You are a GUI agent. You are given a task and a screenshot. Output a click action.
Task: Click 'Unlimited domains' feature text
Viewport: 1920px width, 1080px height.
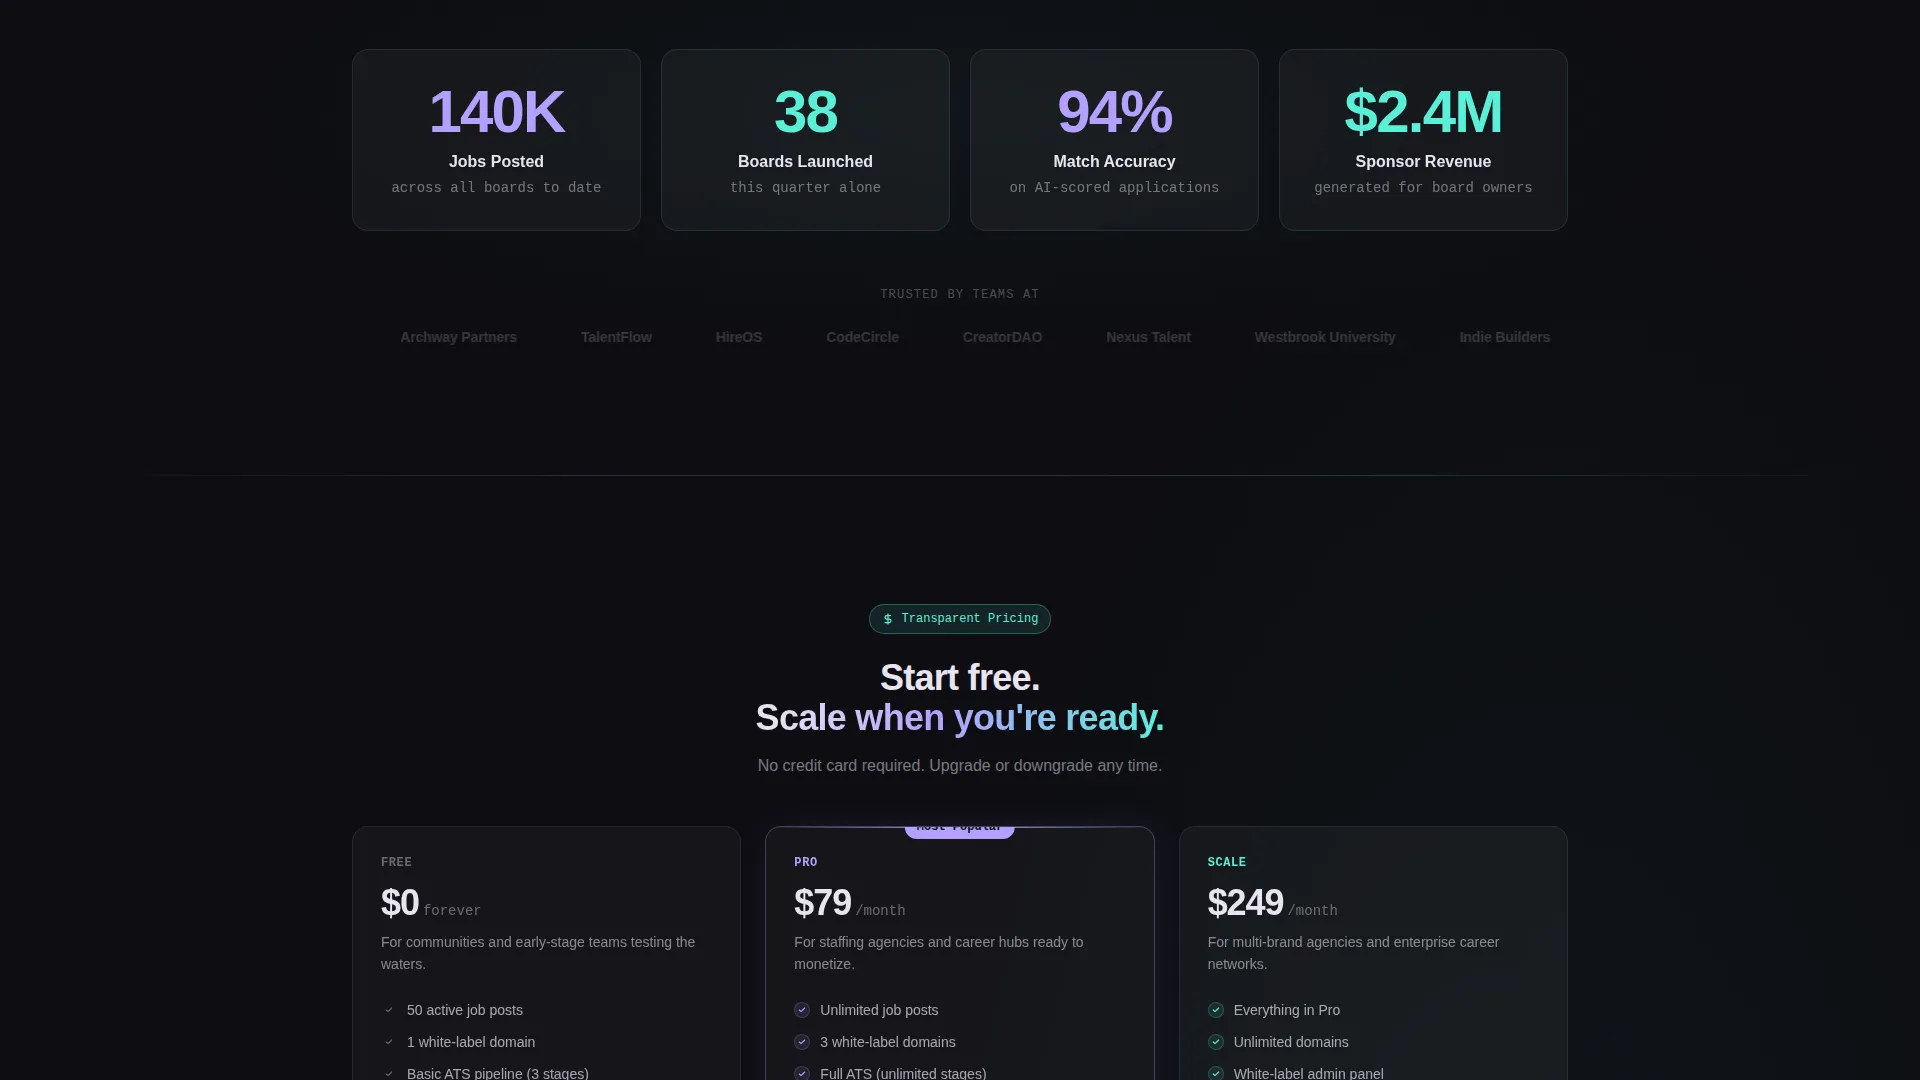point(1291,1042)
